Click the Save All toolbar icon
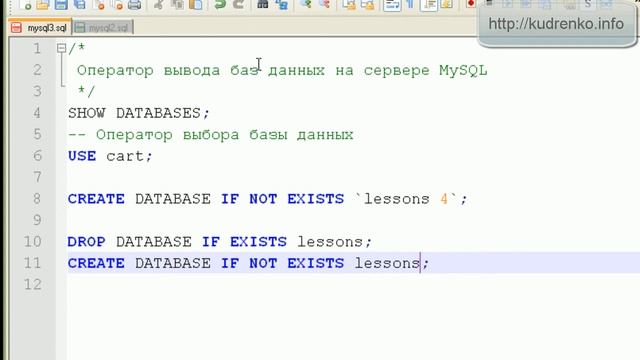Viewport: 640px width, 360px height. point(80,5)
